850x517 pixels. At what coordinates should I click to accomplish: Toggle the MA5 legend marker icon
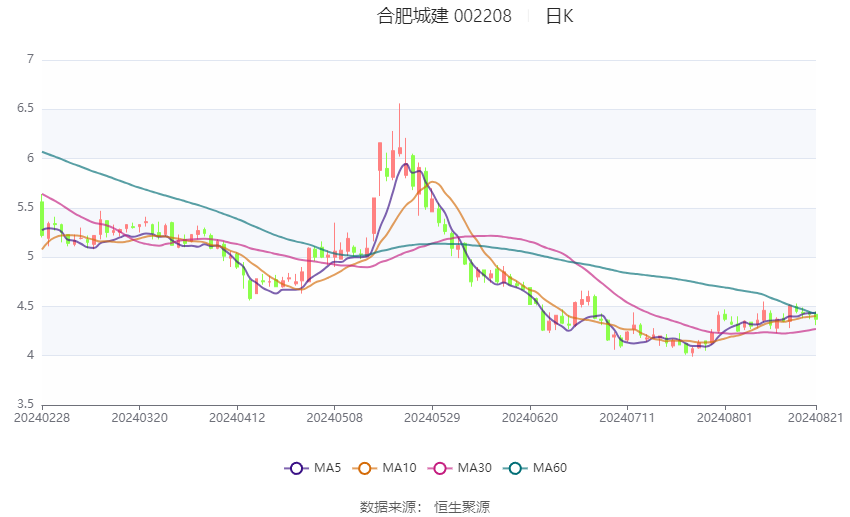[x=297, y=468]
